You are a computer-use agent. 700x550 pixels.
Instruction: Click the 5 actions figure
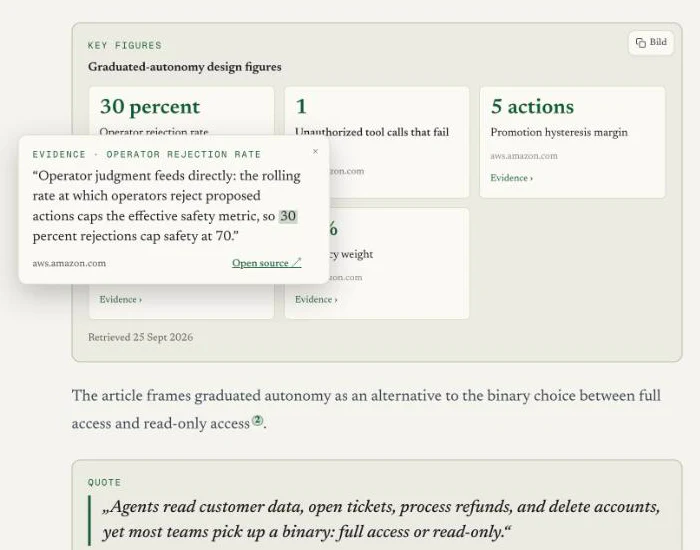coord(532,106)
